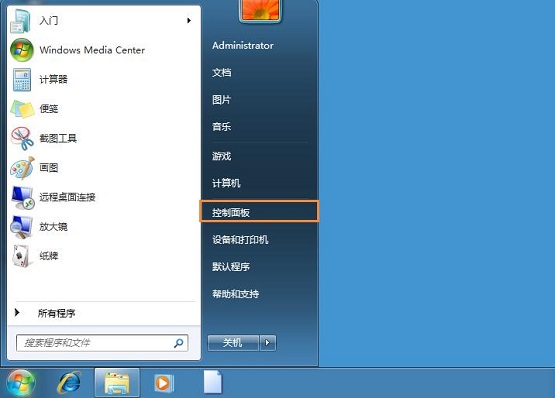This screenshot has width=555, height=398.
Task: Select the 放大镜 text label
Action: [x=53, y=226]
